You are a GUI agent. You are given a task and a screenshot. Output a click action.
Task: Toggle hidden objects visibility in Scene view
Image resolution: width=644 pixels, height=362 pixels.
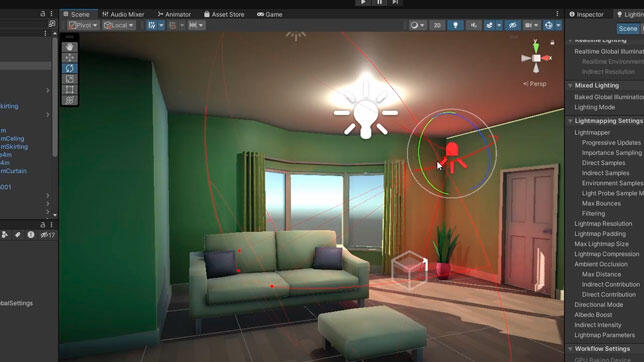click(513, 25)
